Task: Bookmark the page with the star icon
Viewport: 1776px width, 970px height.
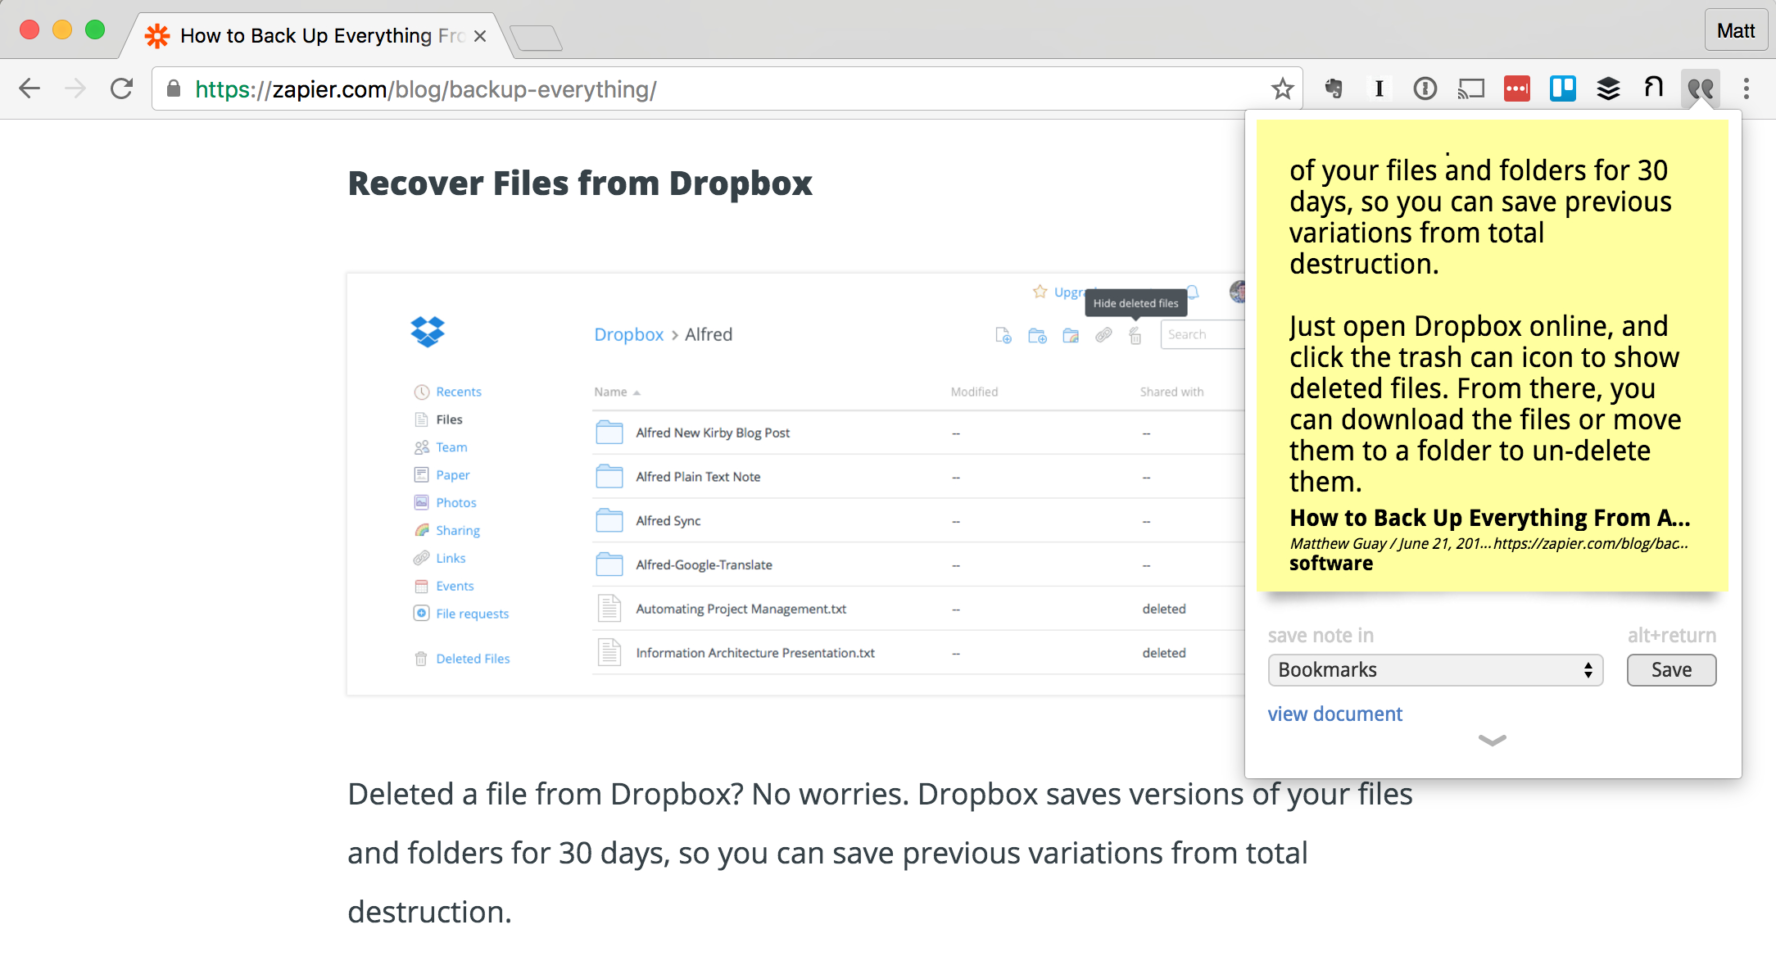Action: click(x=1281, y=88)
